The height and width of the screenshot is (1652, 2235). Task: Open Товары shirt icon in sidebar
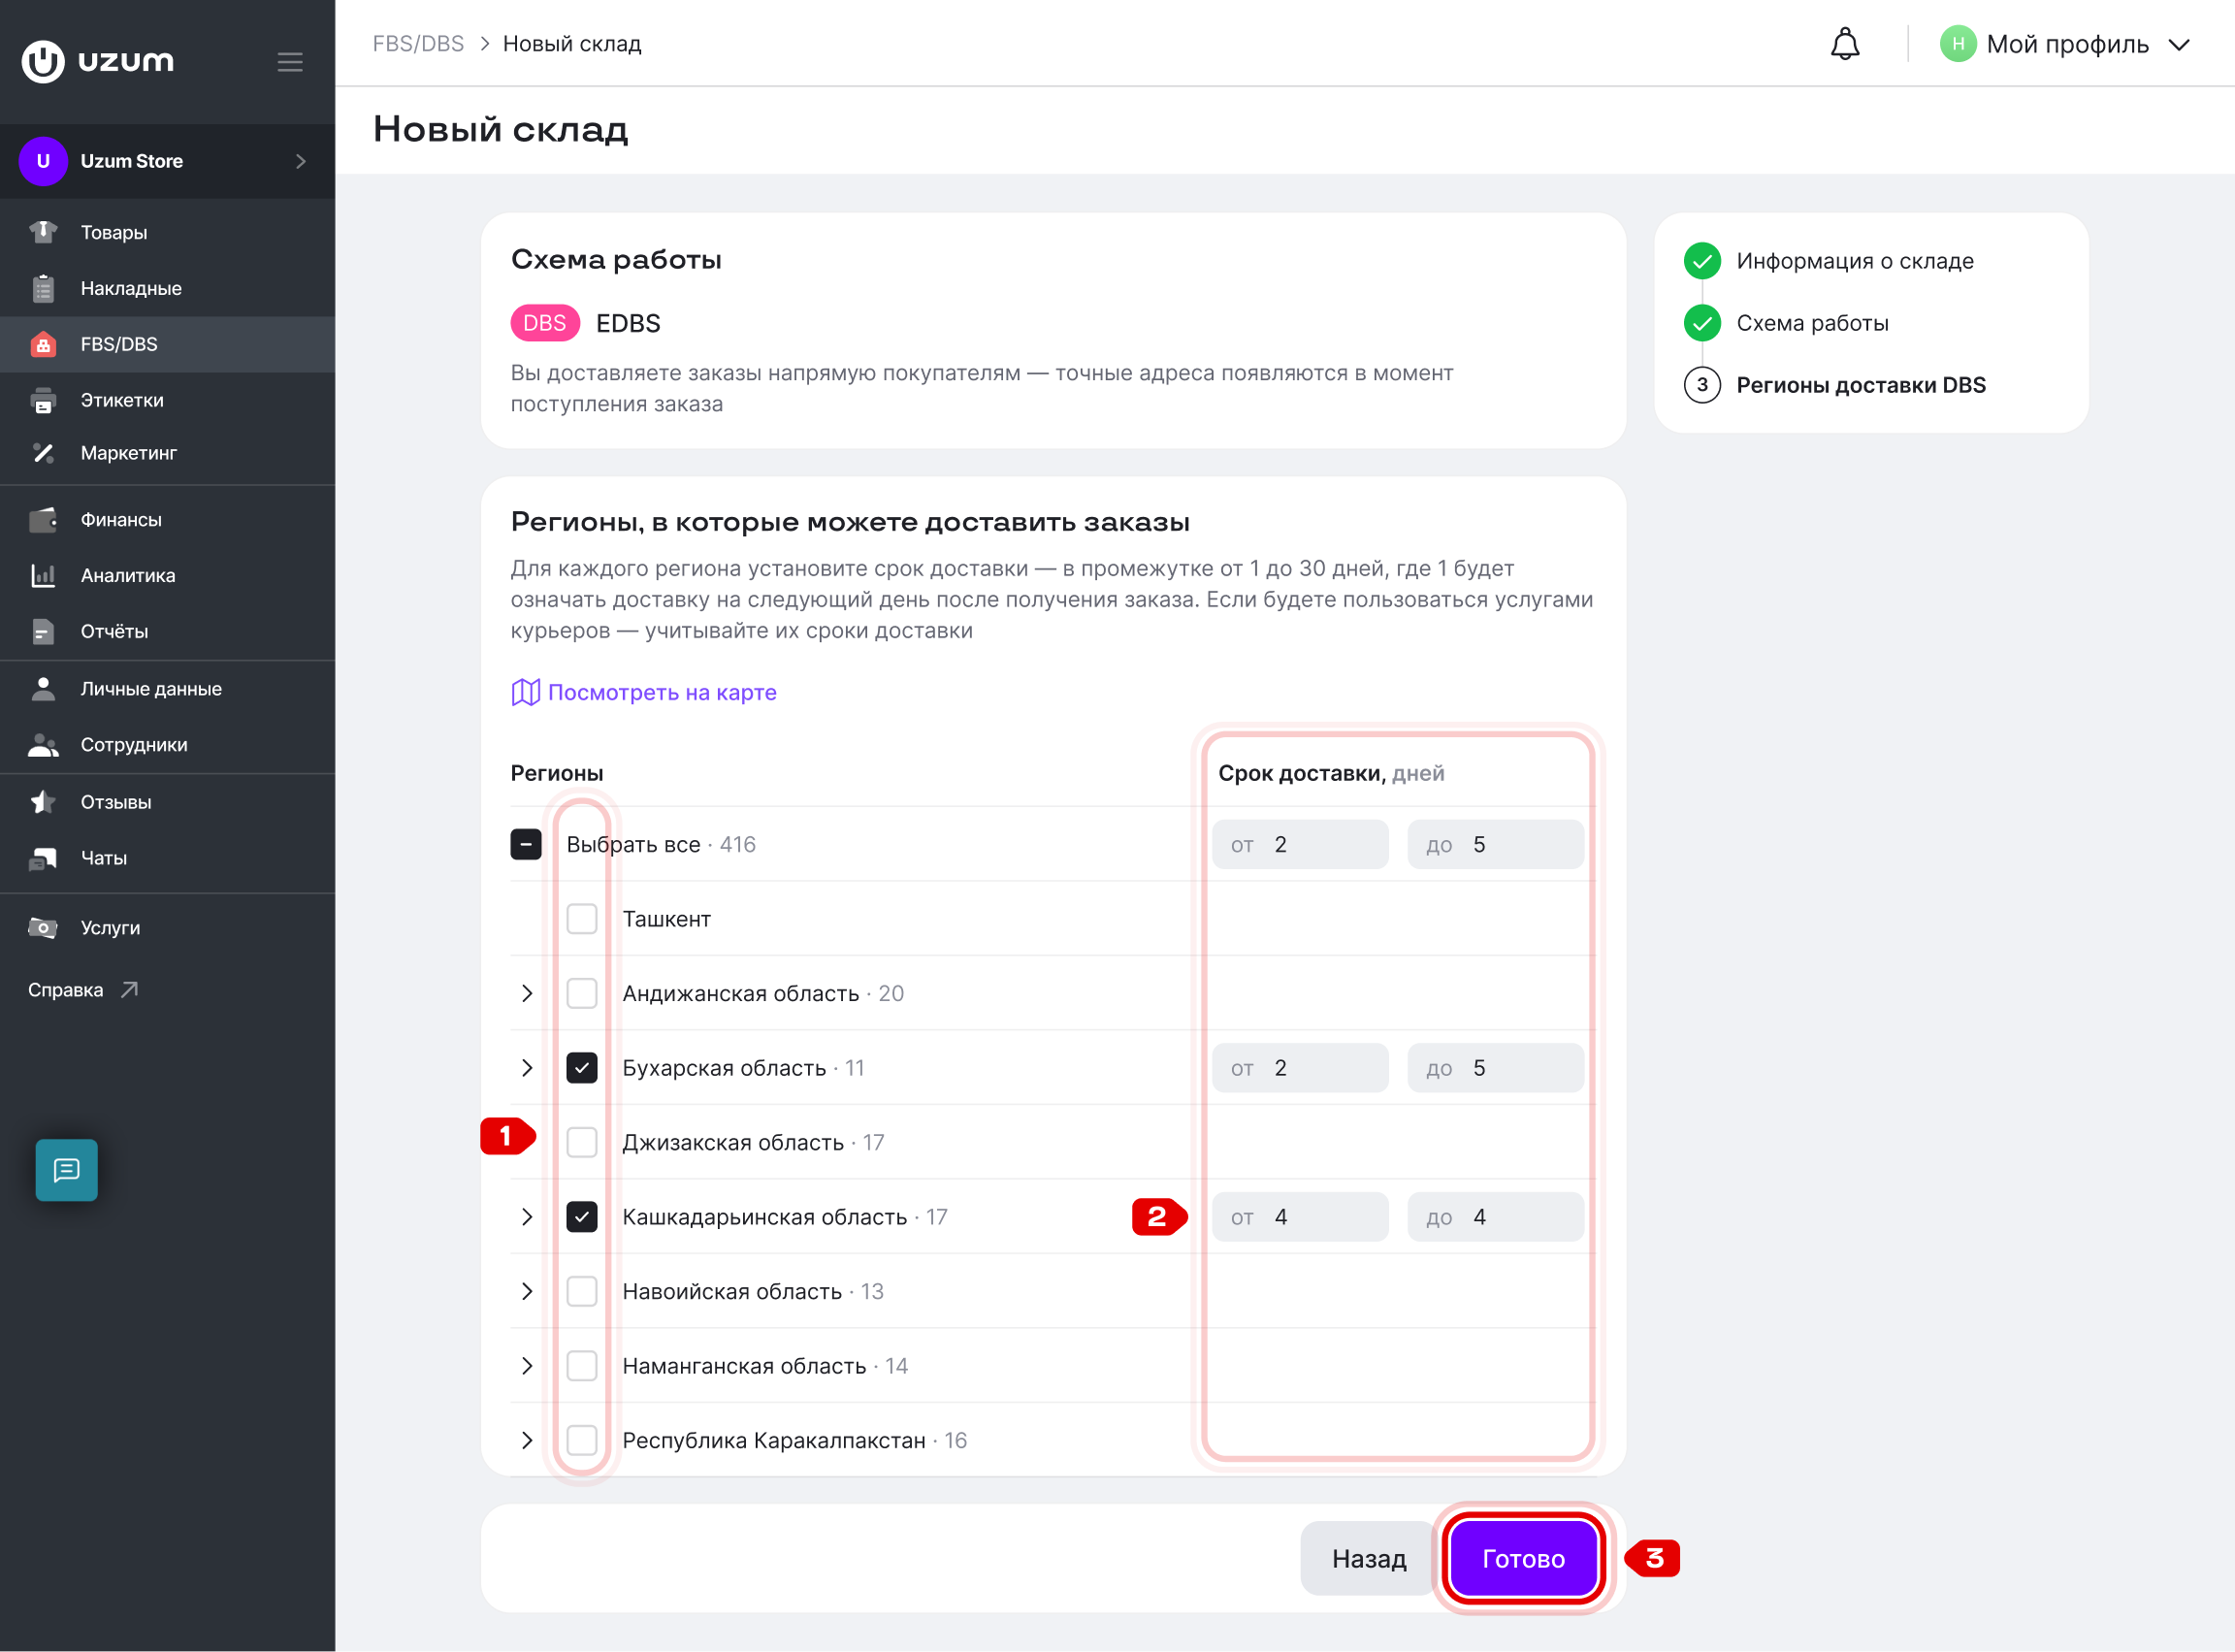pyautogui.click(x=43, y=232)
